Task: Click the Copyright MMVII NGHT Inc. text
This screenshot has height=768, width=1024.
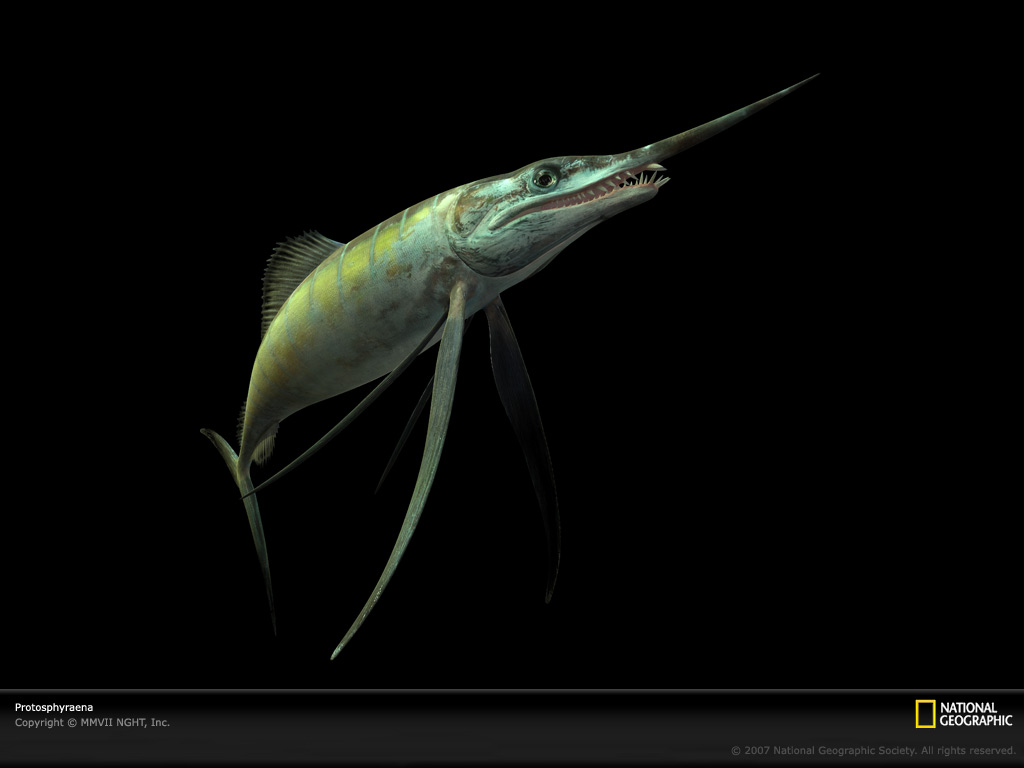Action: (90, 720)
